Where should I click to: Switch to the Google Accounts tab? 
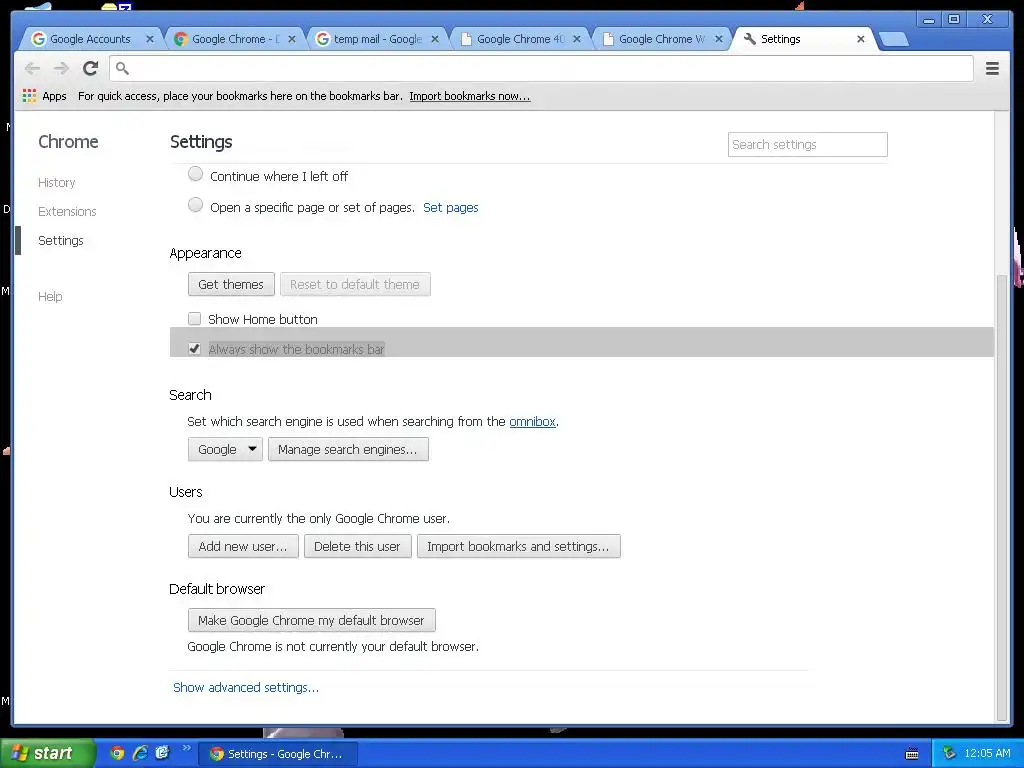(90, 39)
